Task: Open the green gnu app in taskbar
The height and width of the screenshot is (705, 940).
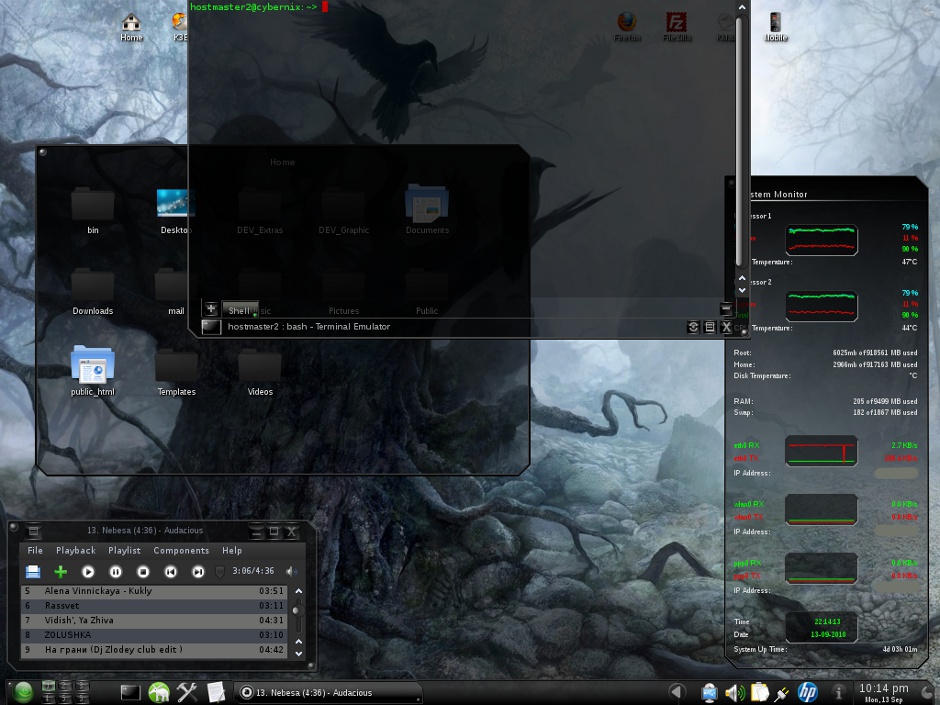Action: (x=159, y=692)
